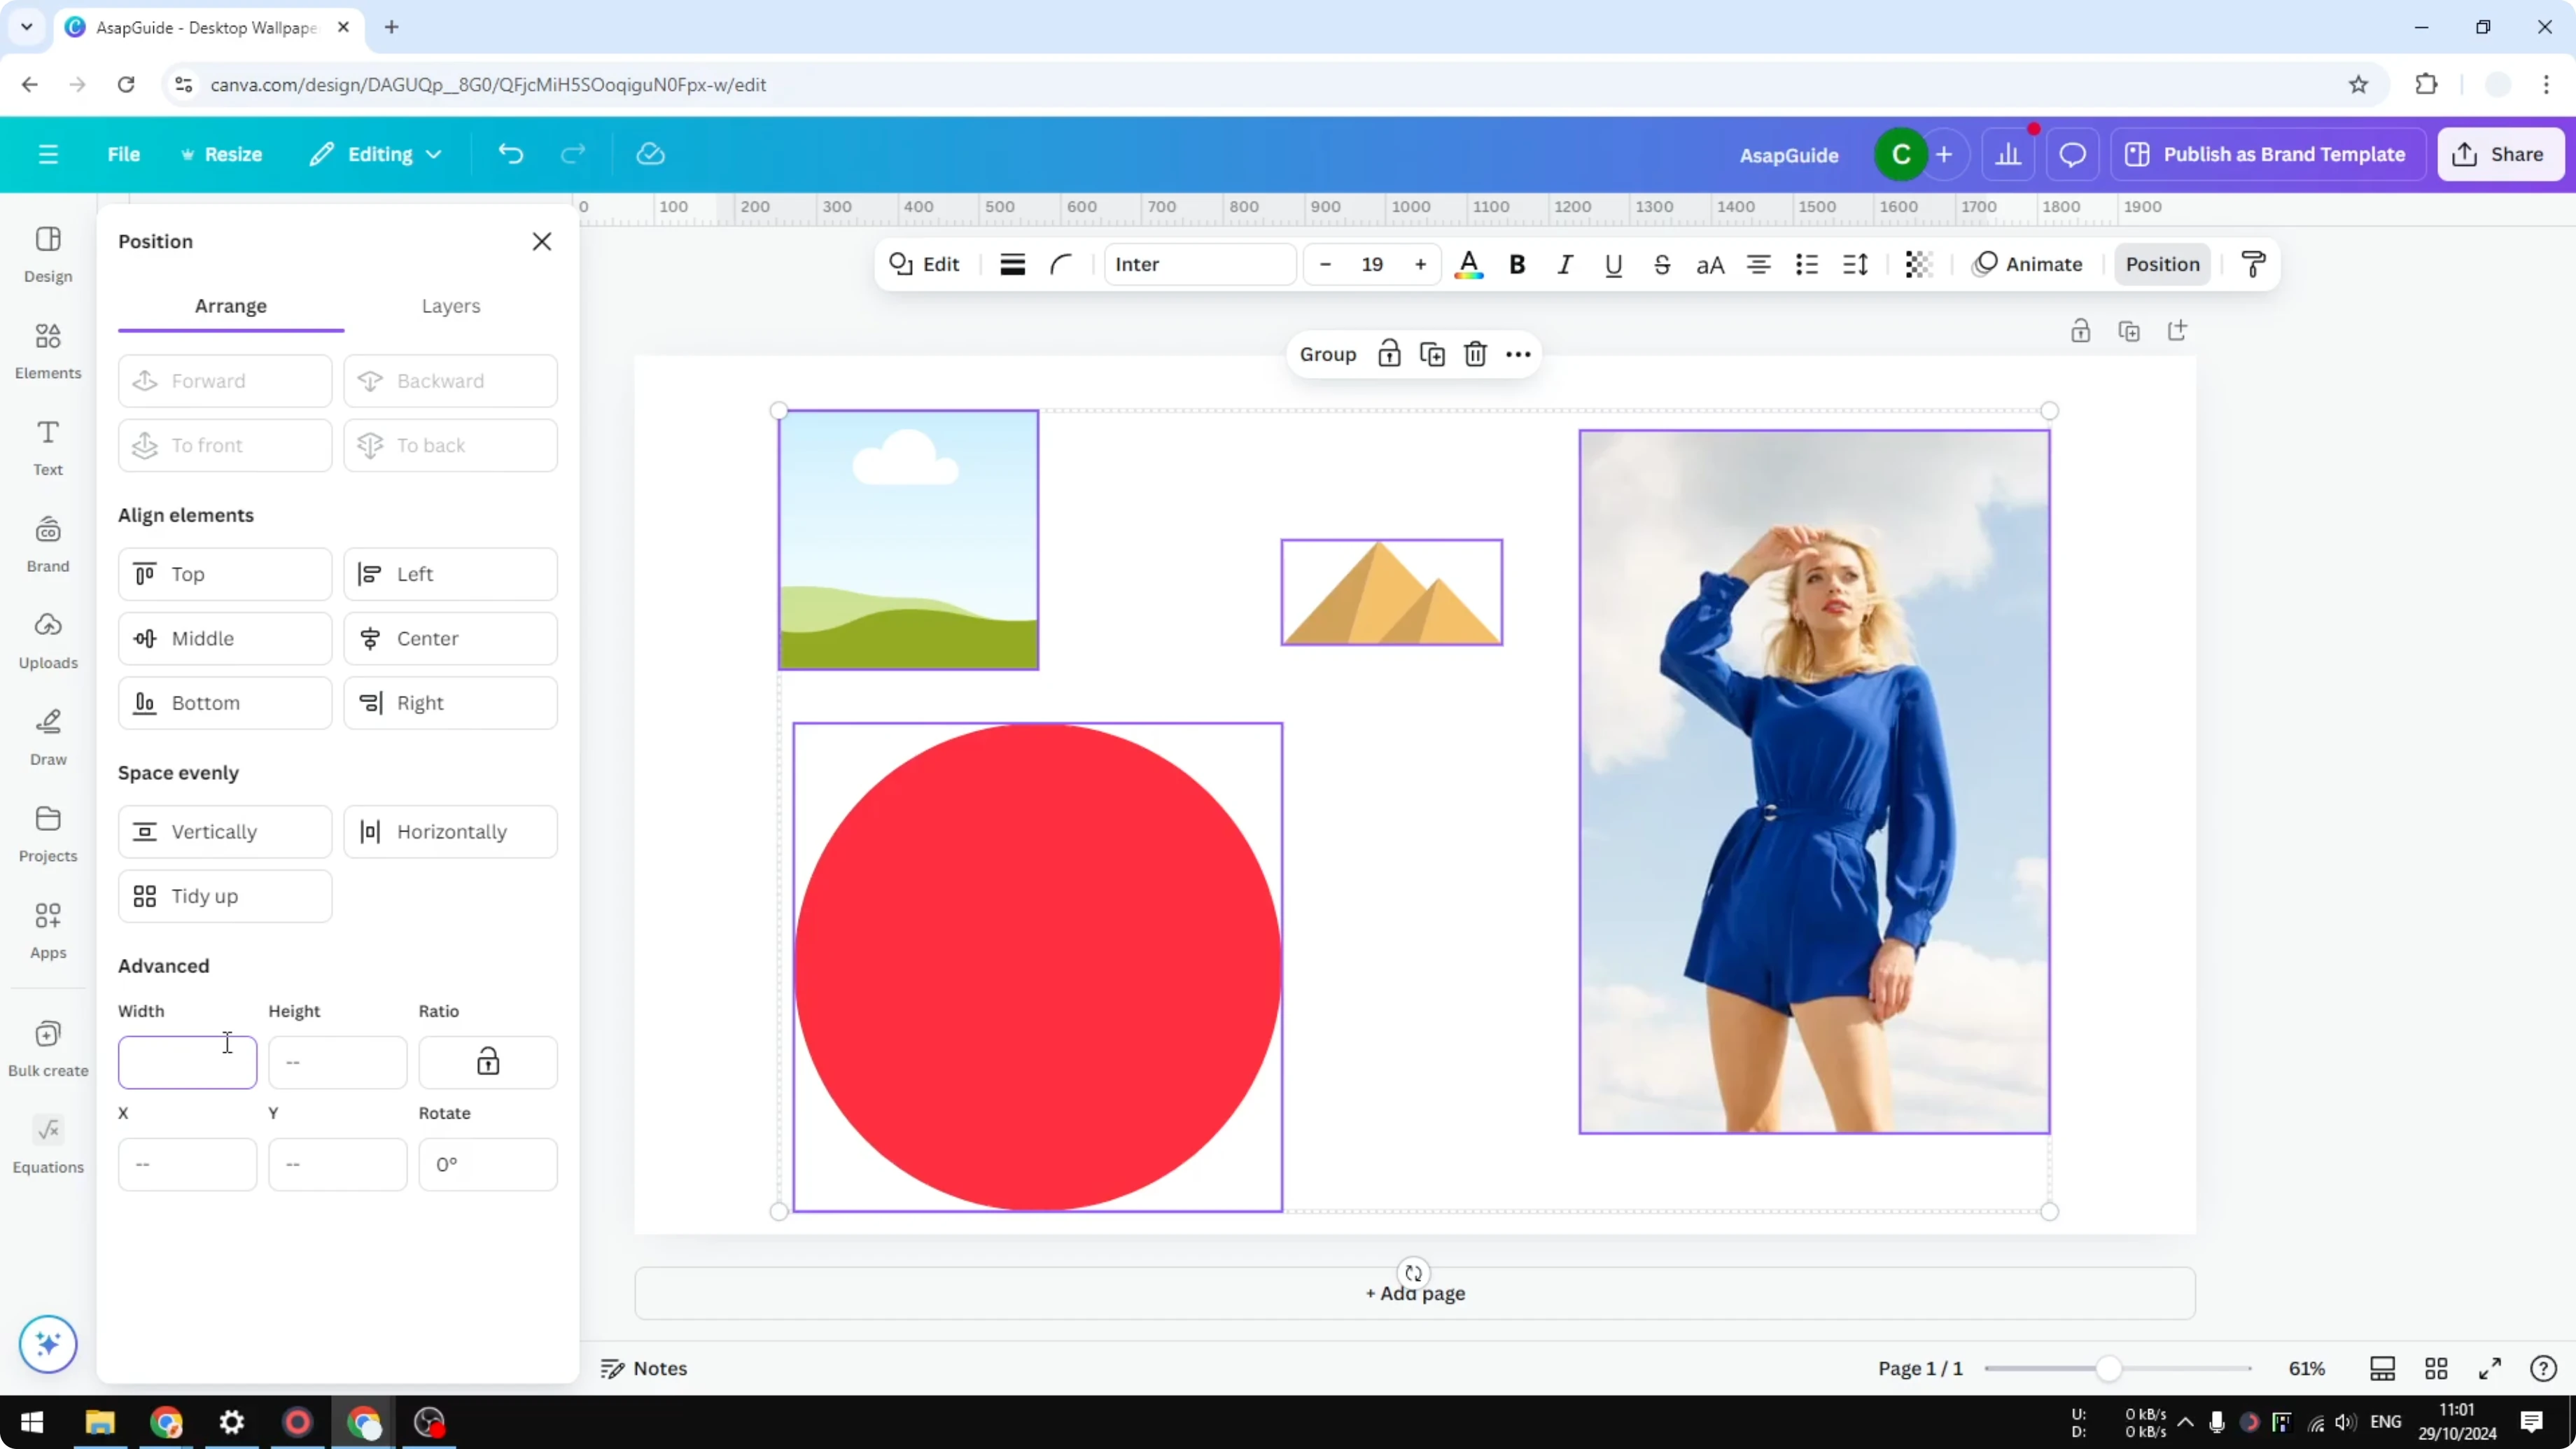Click Publish as Brand Template
Screen dimensions: 2576x1449
coord(2267,154)
